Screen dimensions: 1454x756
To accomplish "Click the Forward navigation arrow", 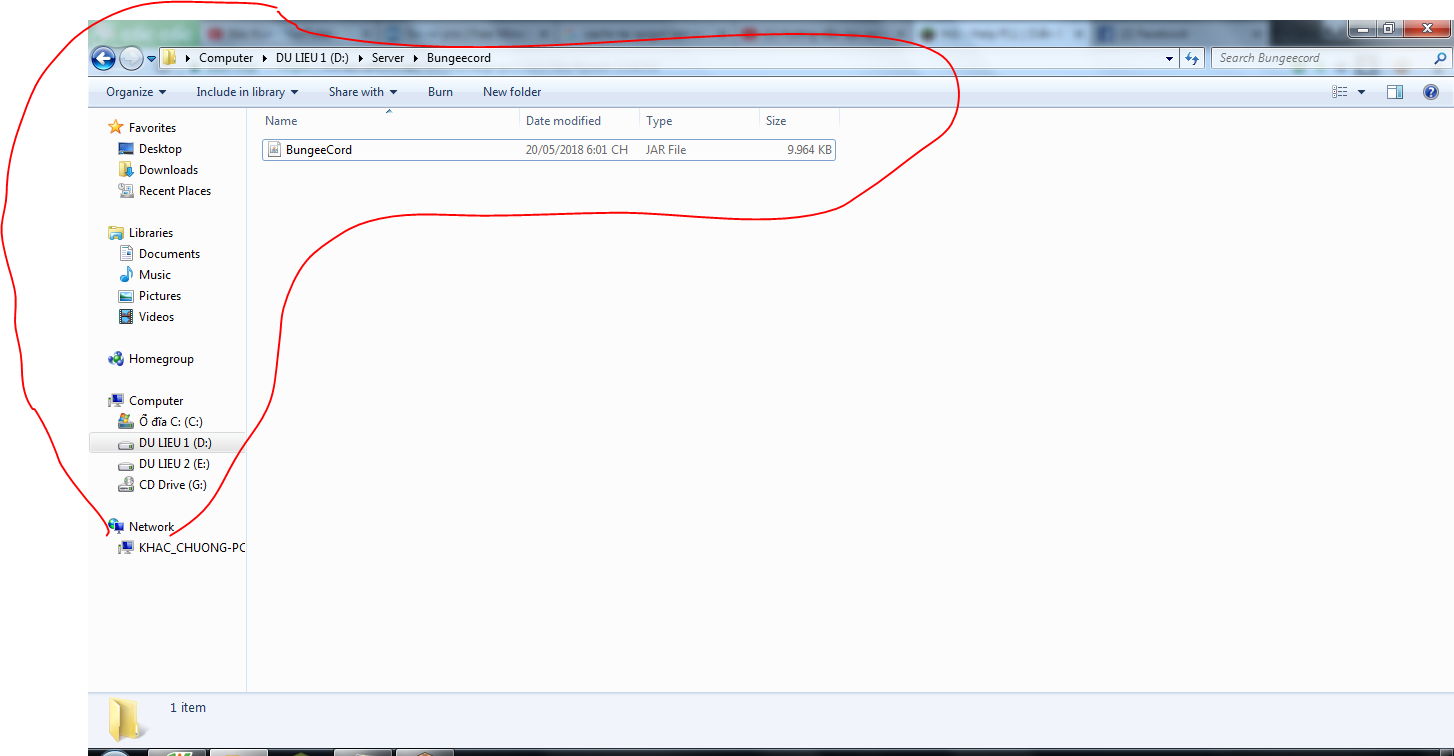I will [131, 58].
